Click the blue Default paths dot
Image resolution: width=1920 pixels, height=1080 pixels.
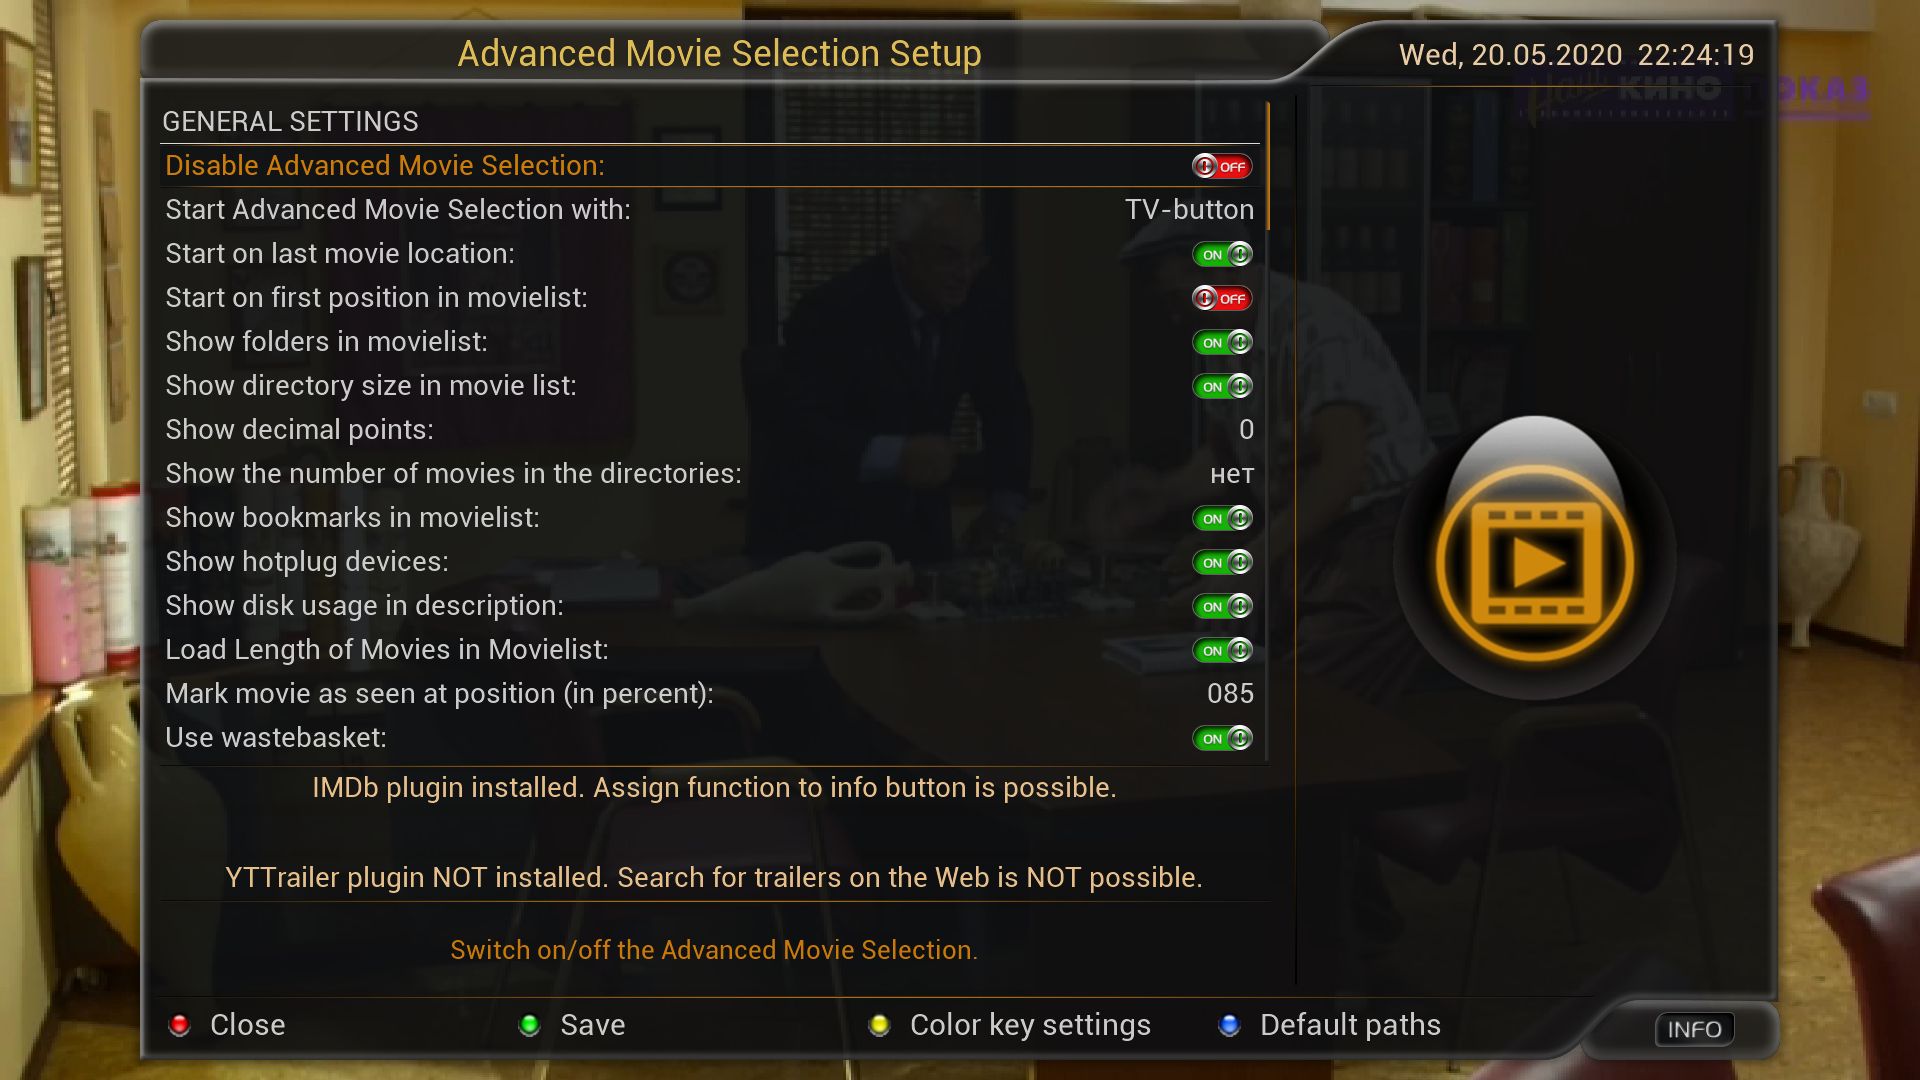(1230, 1025)
